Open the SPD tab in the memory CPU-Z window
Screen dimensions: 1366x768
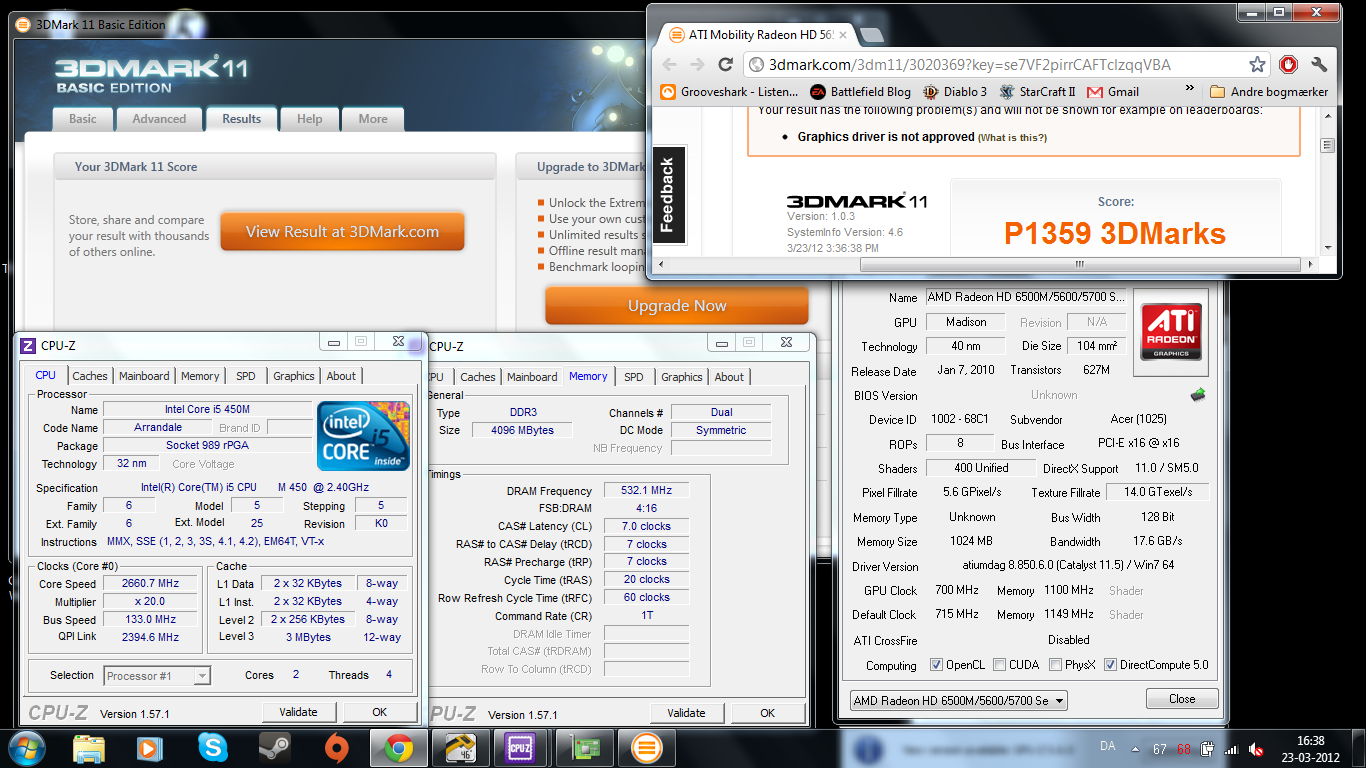[x=634, y=377]
